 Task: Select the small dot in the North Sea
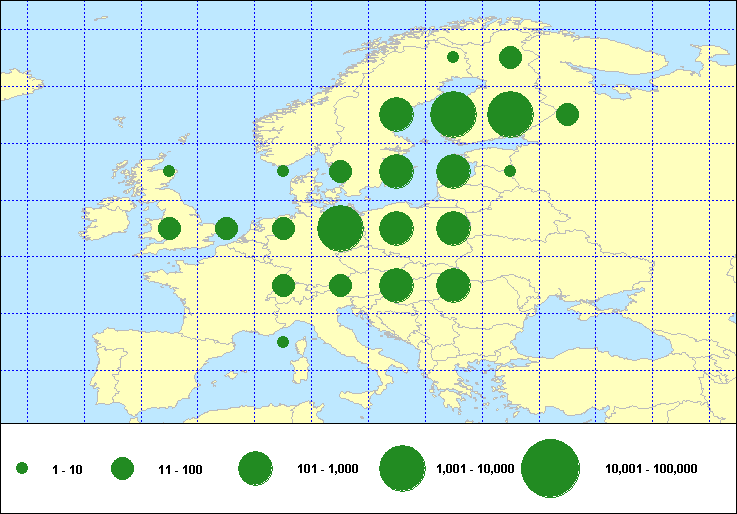(x=283, y=171)
